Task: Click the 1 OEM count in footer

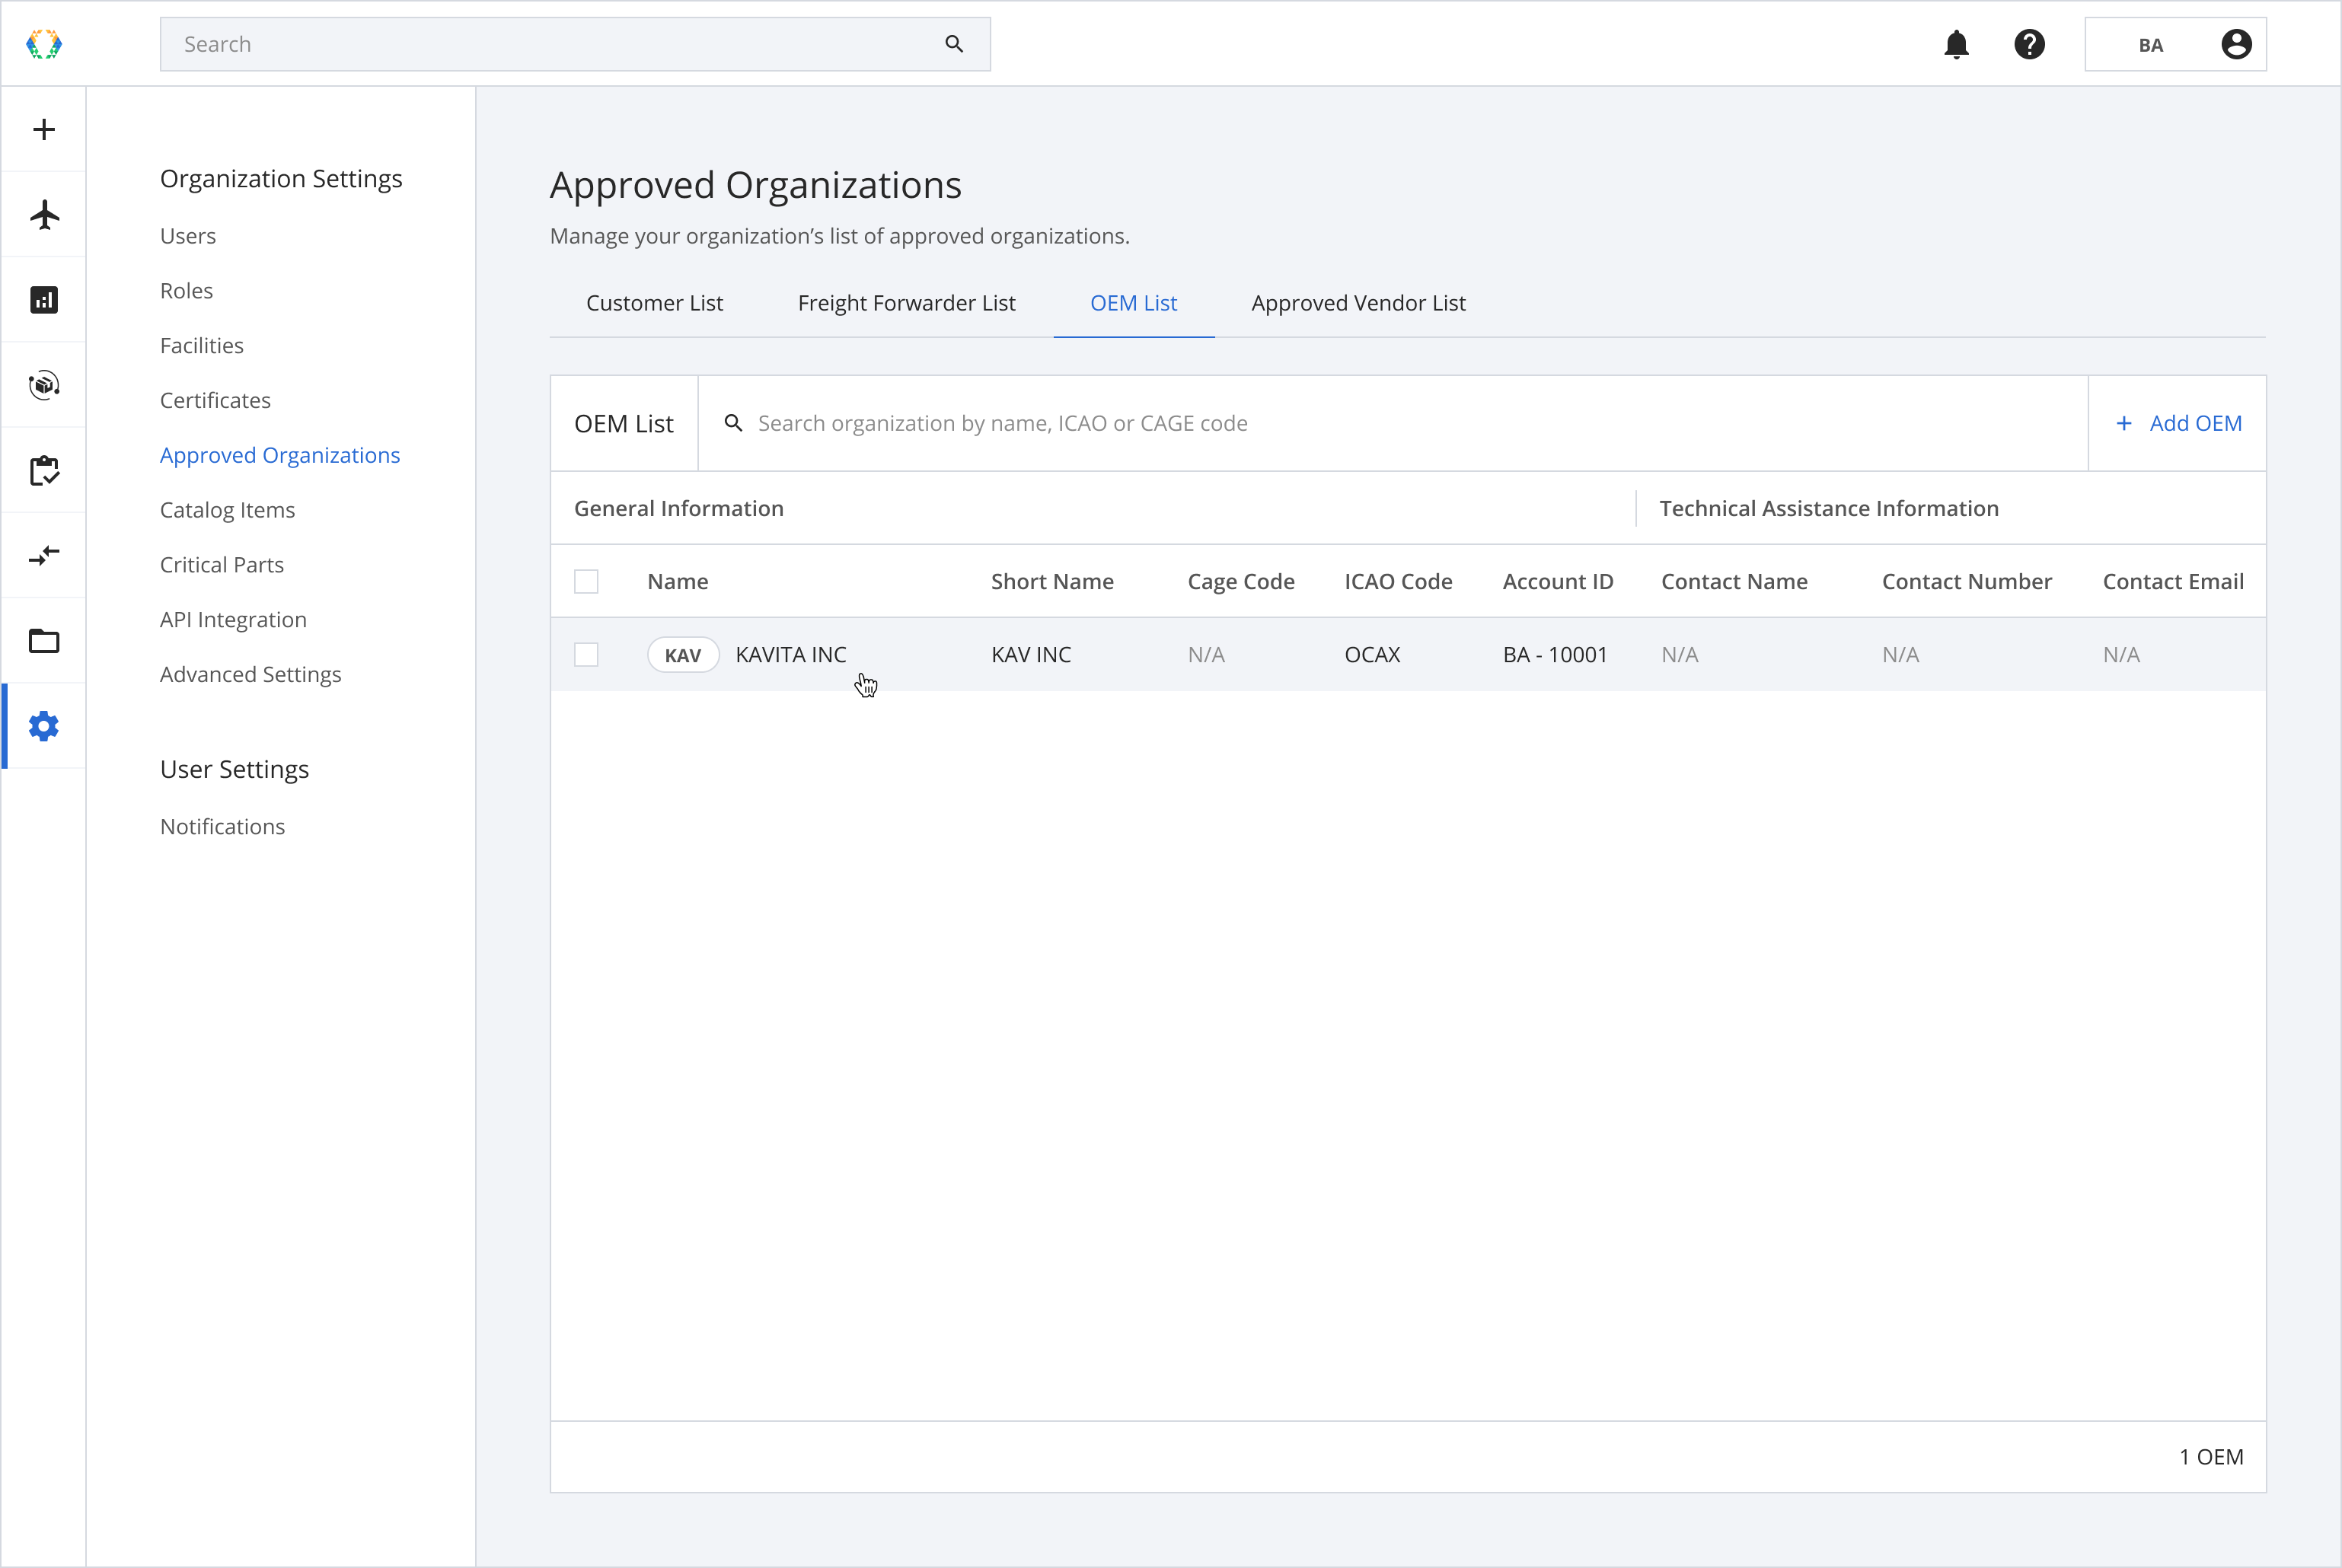Action: pos(2211,1457)
